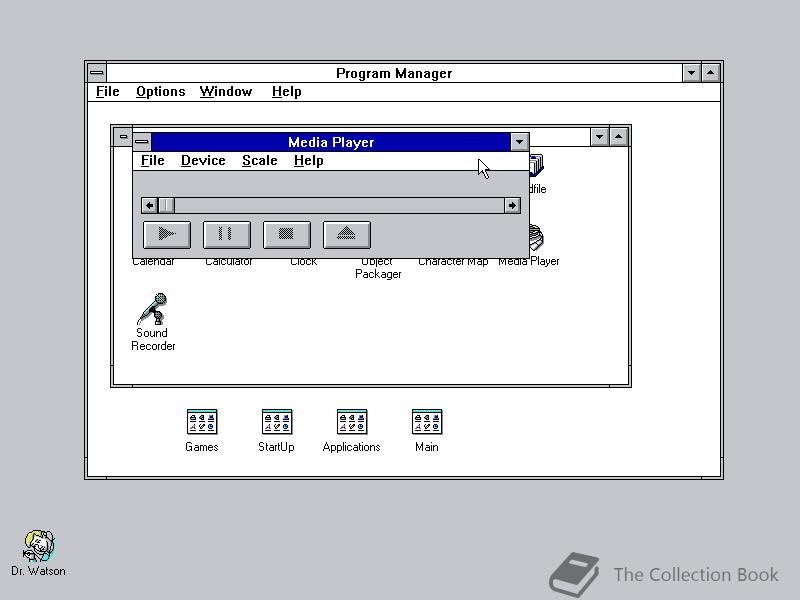This screenshot has width=800, height=600.
Task: Open Program Manager Help menu
Action: click(x=286, y=92)
